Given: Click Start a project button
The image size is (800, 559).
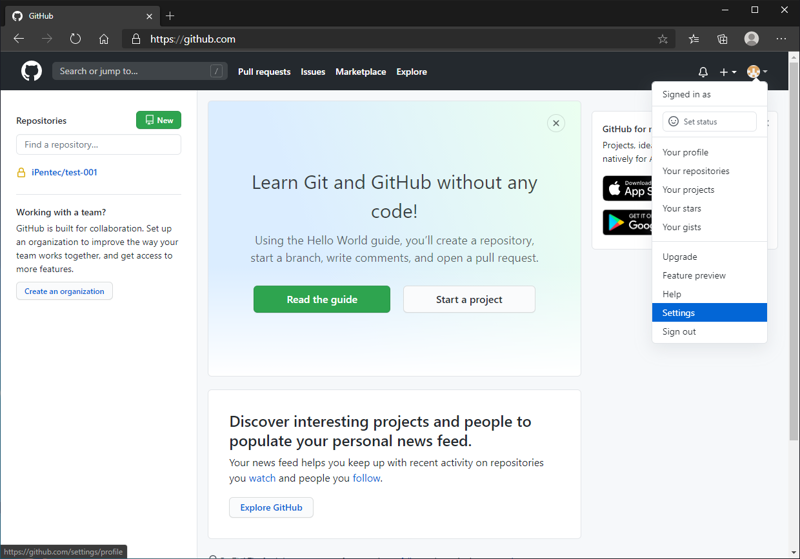Looking at the screenshot, I should tap(469, 299).
